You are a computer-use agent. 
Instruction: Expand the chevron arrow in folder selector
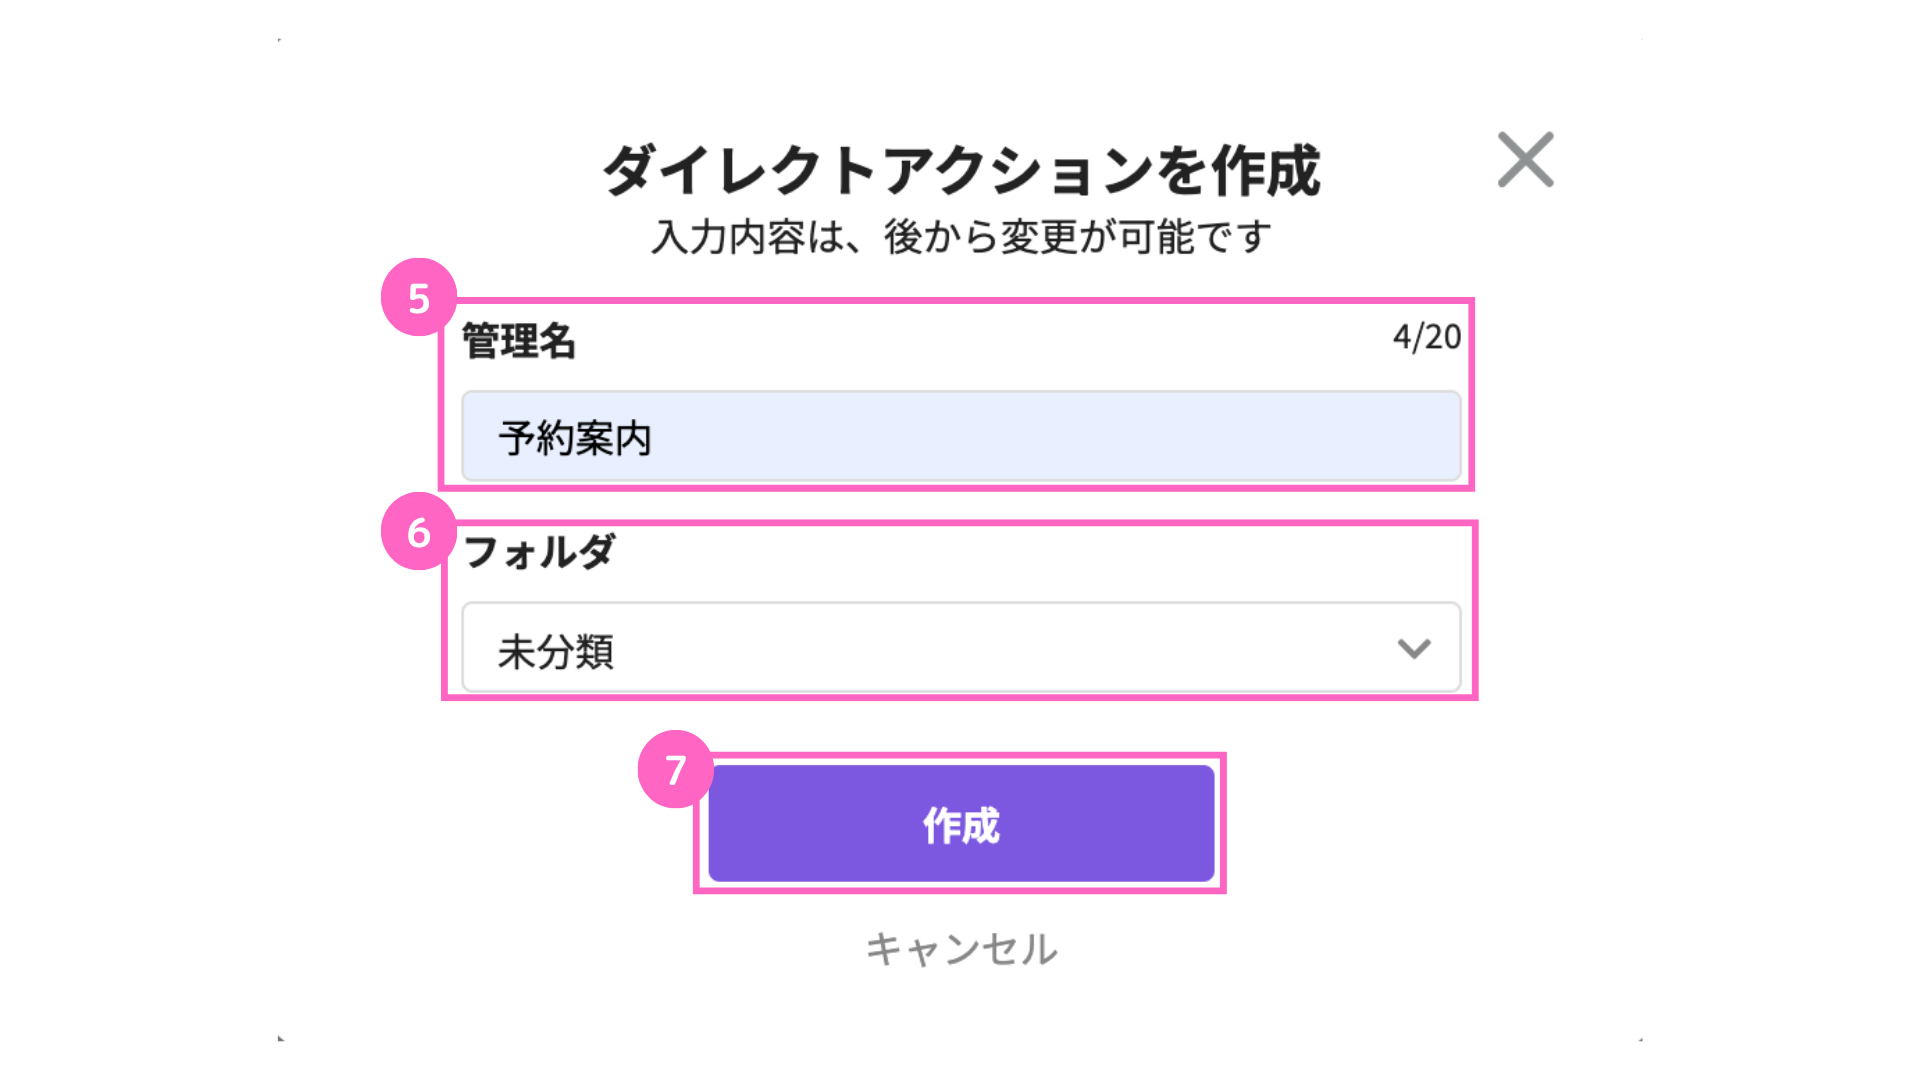1414,649
